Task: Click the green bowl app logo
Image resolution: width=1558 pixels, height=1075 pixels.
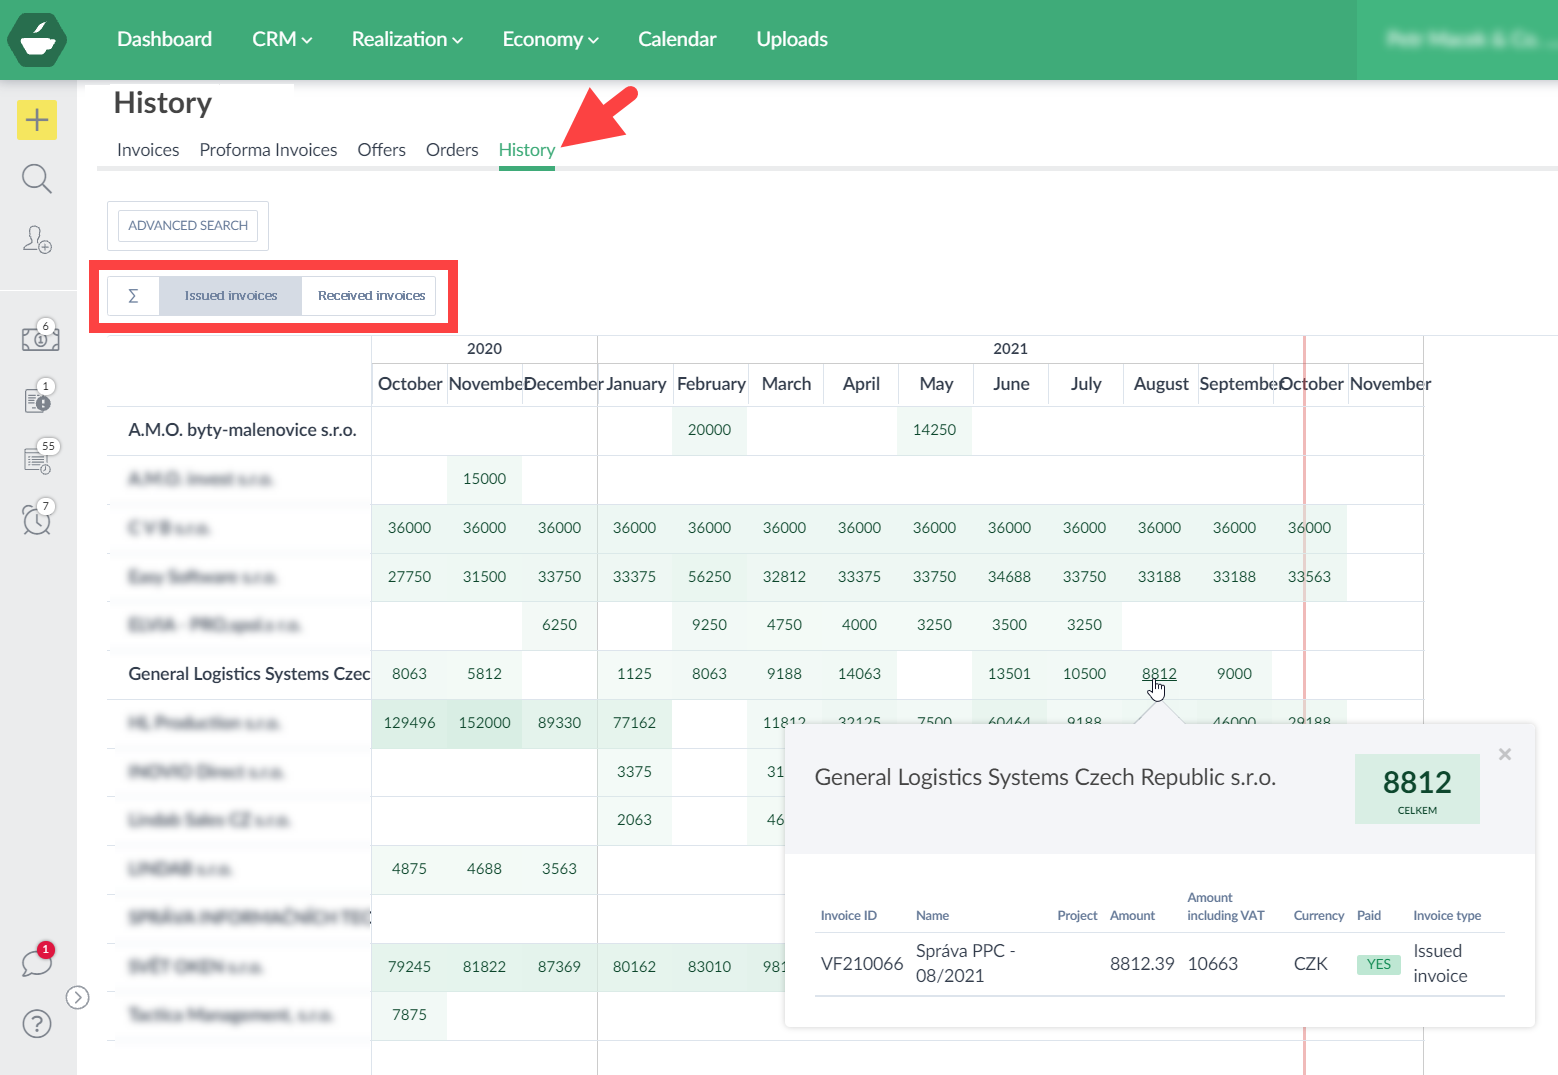Action: (37, 40)
